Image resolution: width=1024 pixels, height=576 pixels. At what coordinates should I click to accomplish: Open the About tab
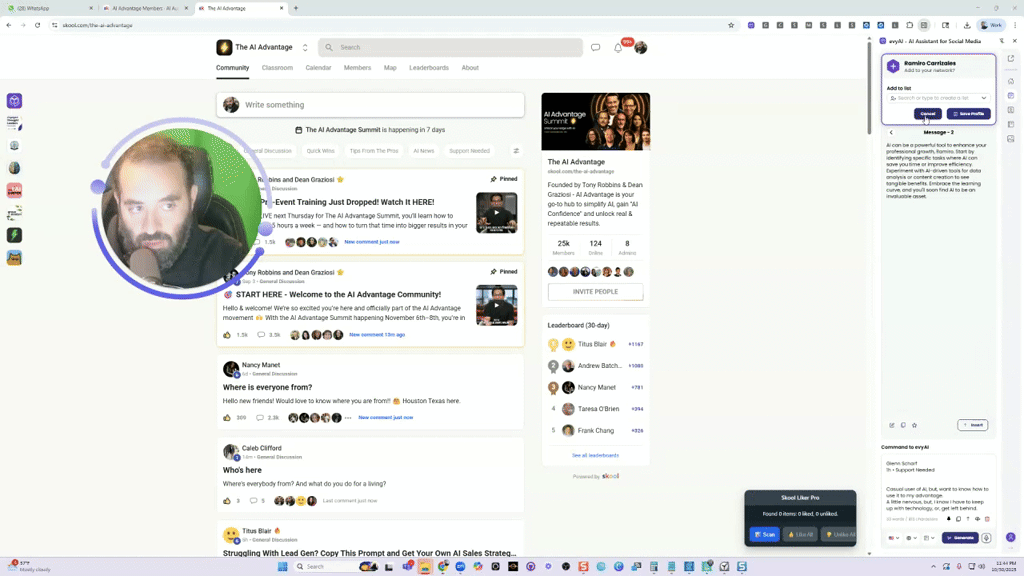(x=470, y=68)
